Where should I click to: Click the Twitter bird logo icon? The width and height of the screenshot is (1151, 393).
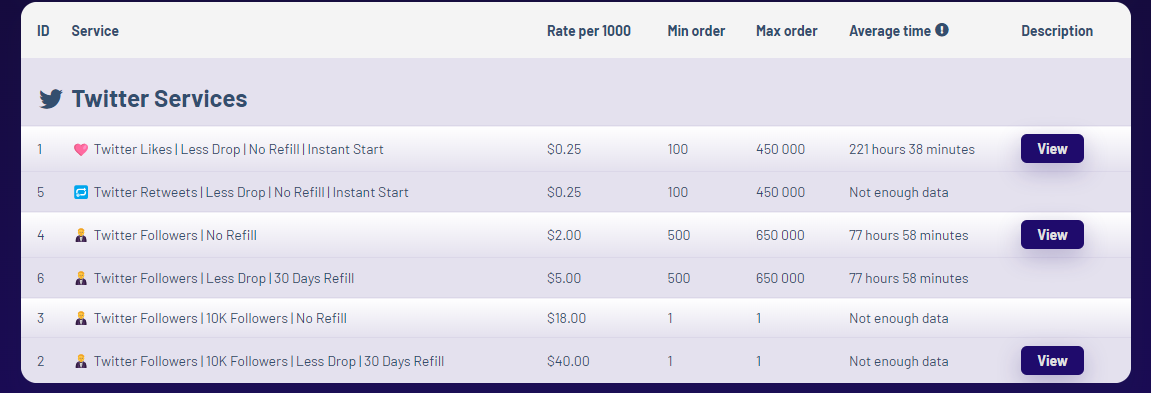click(x=51, y=99)
